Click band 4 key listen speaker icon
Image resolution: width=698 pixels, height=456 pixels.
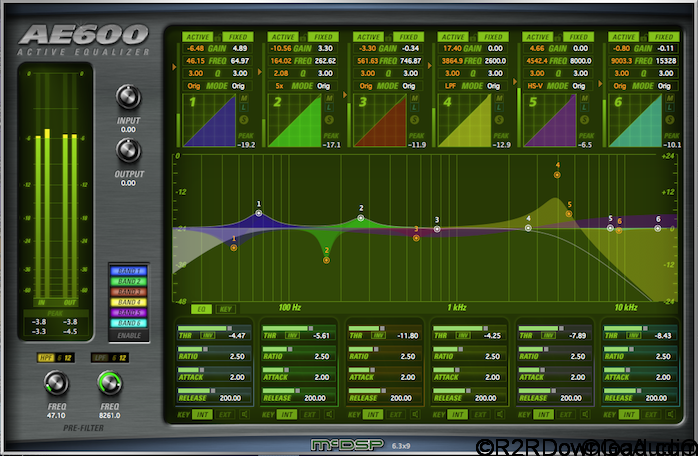point(500,415)
